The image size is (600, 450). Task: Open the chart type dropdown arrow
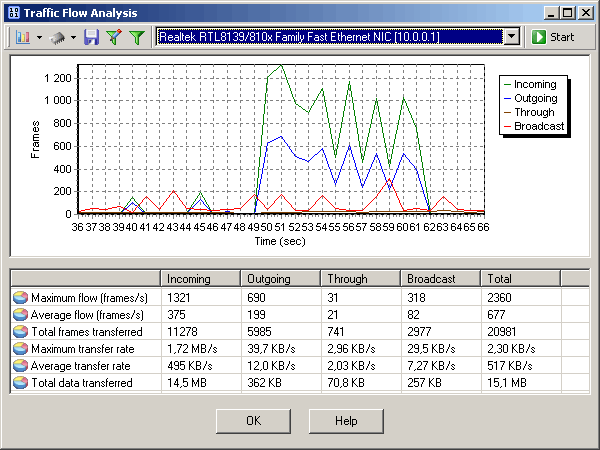(38, 37)
